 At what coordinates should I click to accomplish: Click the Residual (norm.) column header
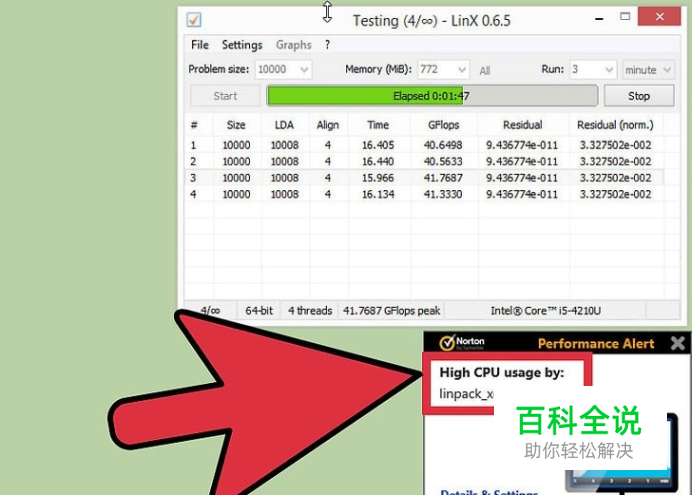click(615, 125)
